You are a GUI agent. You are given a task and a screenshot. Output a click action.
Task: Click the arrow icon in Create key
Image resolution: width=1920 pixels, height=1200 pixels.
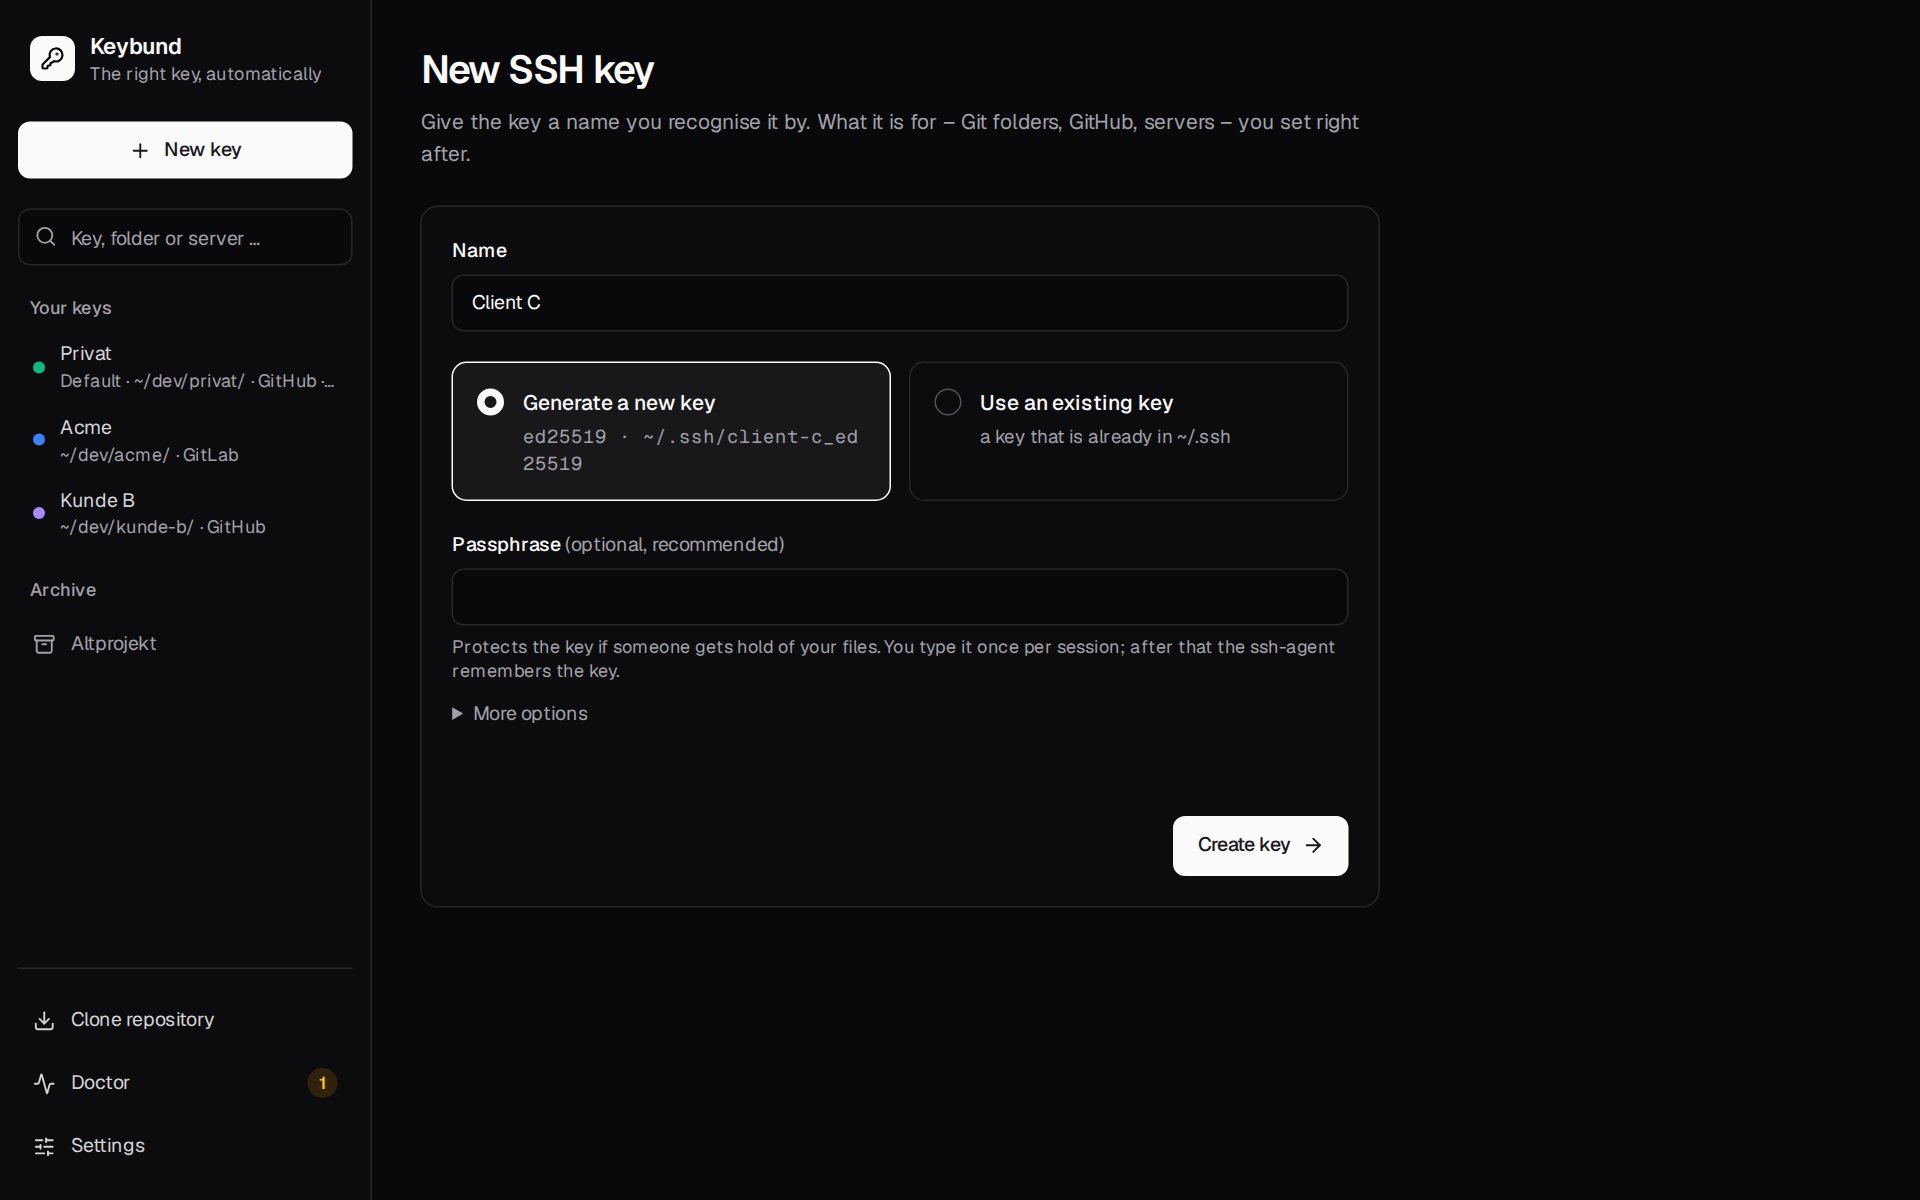pyautogui.click(x=1314, y=846)
